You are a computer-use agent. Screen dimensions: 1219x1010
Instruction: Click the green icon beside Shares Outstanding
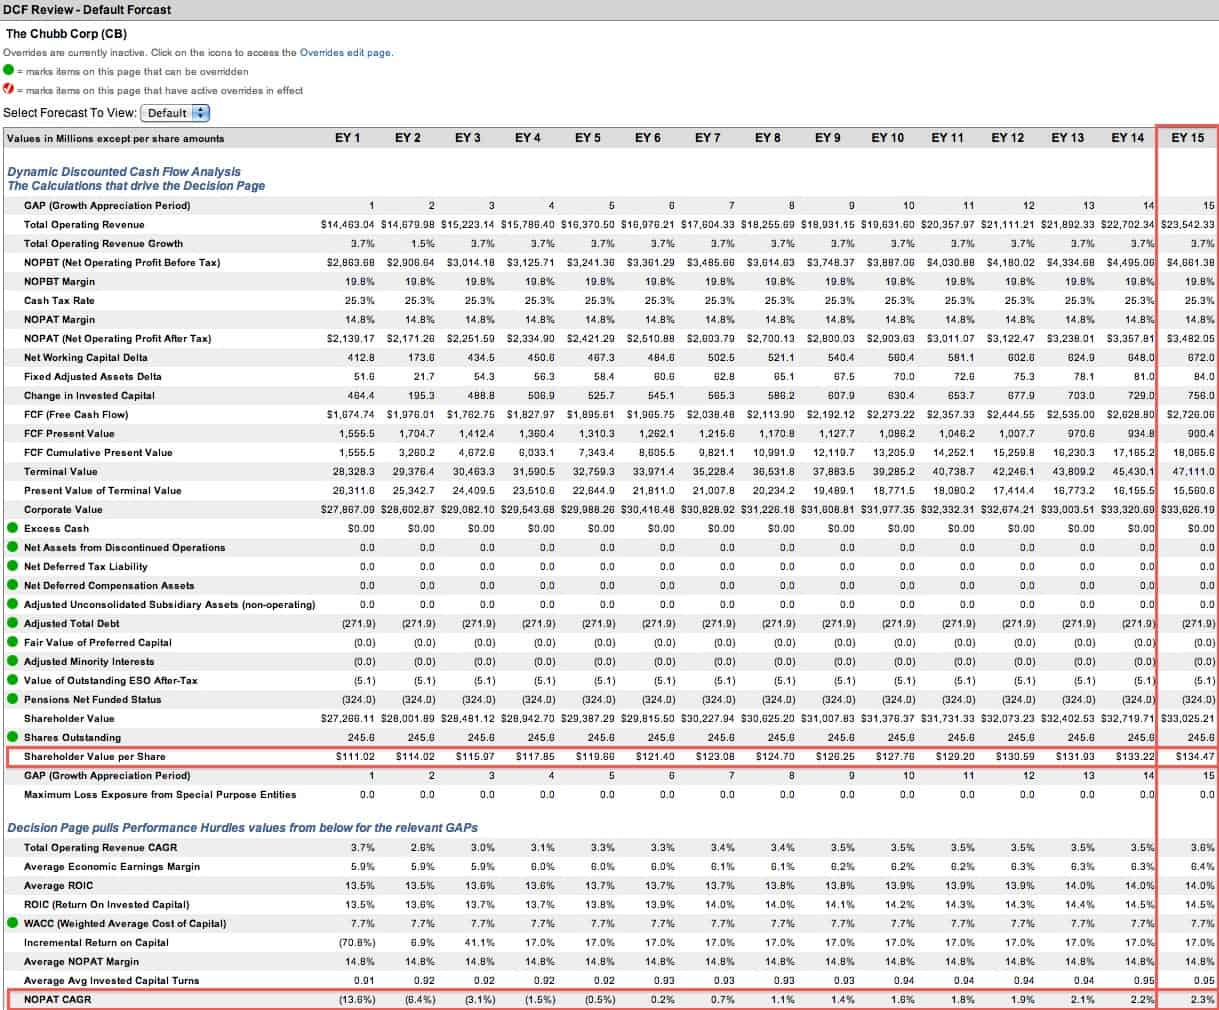[x=12, y=737]
